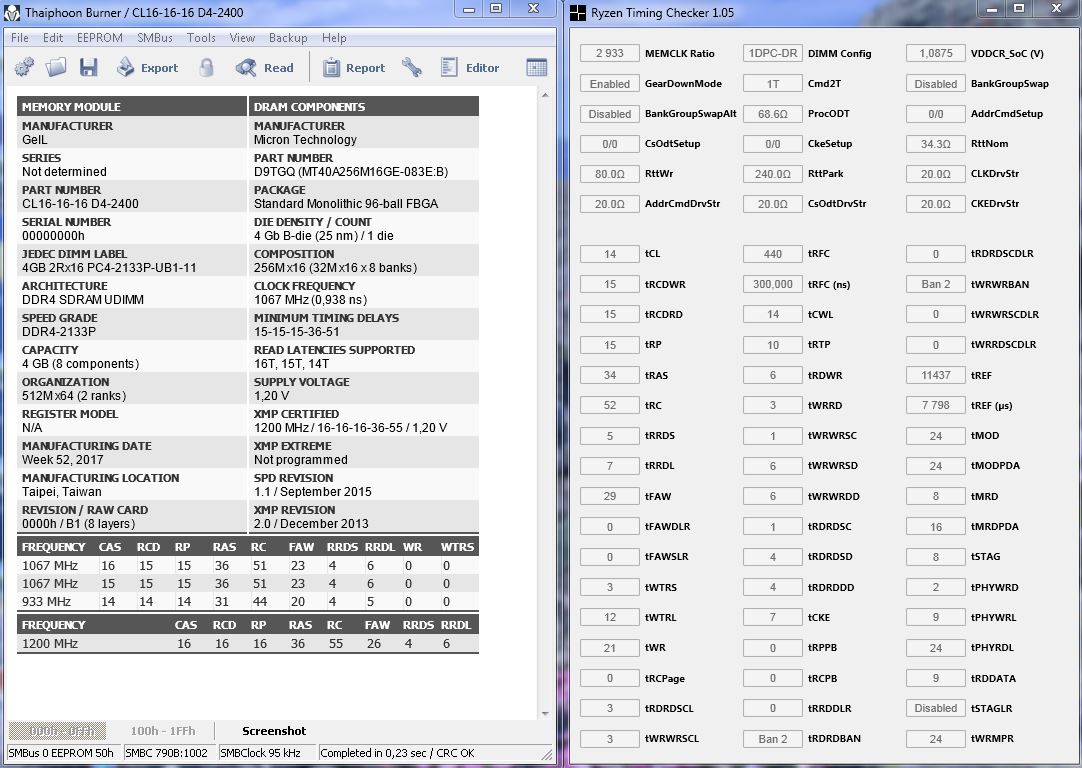Image resolution: width=1082 pixels, height=768 pixels.
Task: Click the floppy disk save icon
Action: pos(88,67)
